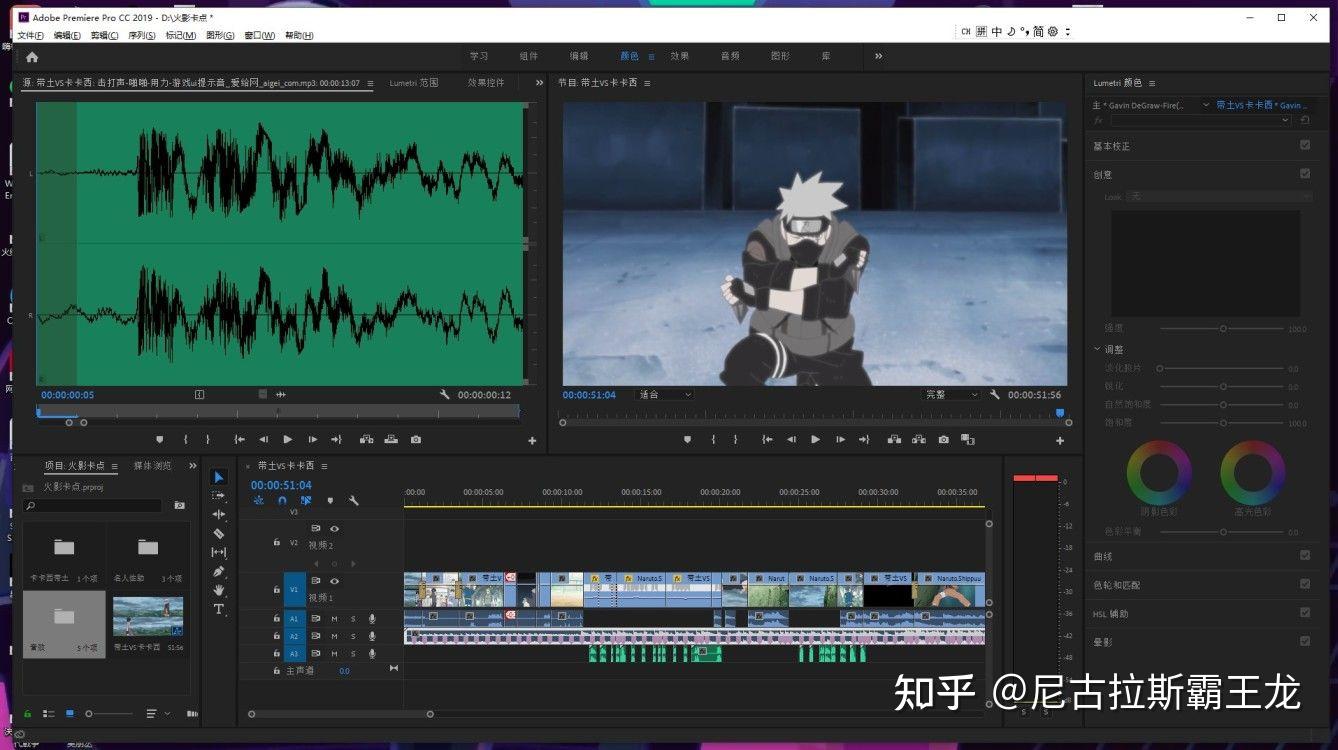
Task: Toggle snap magnet in timeline
Action: (x=282, y=500)
